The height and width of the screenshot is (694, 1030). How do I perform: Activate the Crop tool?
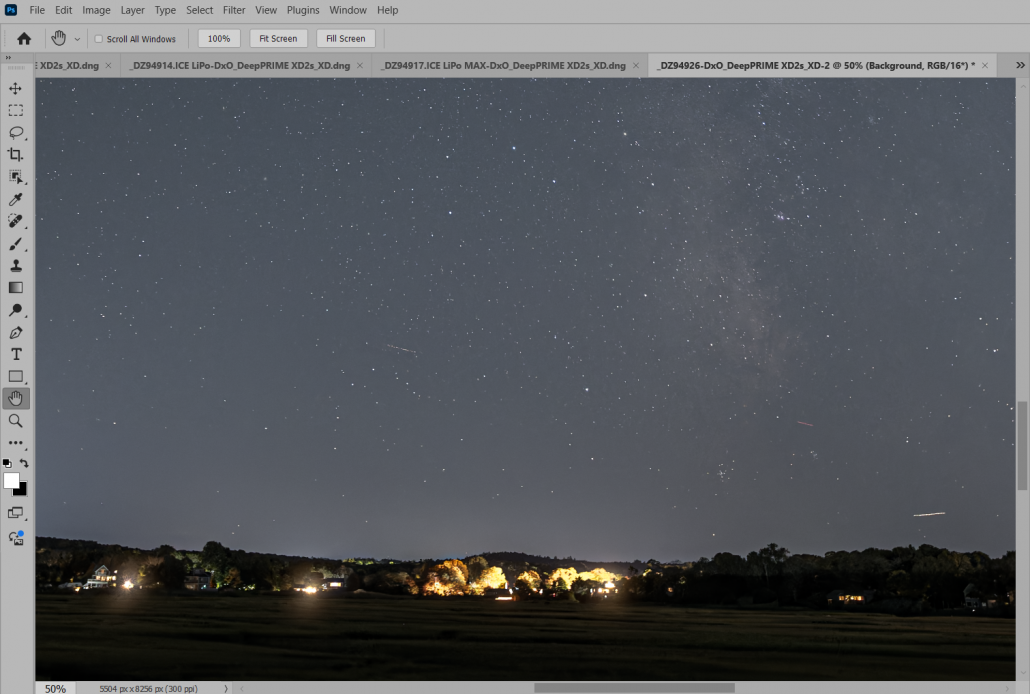point(15,155)
